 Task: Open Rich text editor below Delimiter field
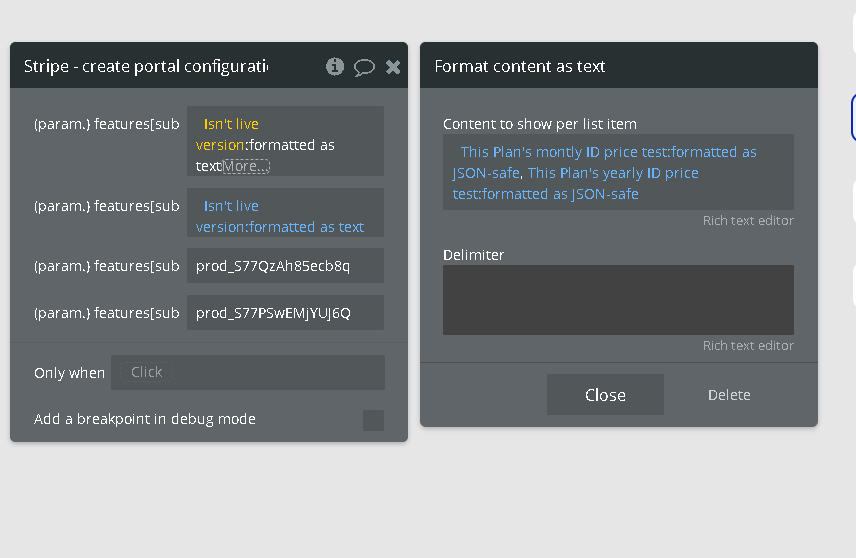tap(747, 345)
